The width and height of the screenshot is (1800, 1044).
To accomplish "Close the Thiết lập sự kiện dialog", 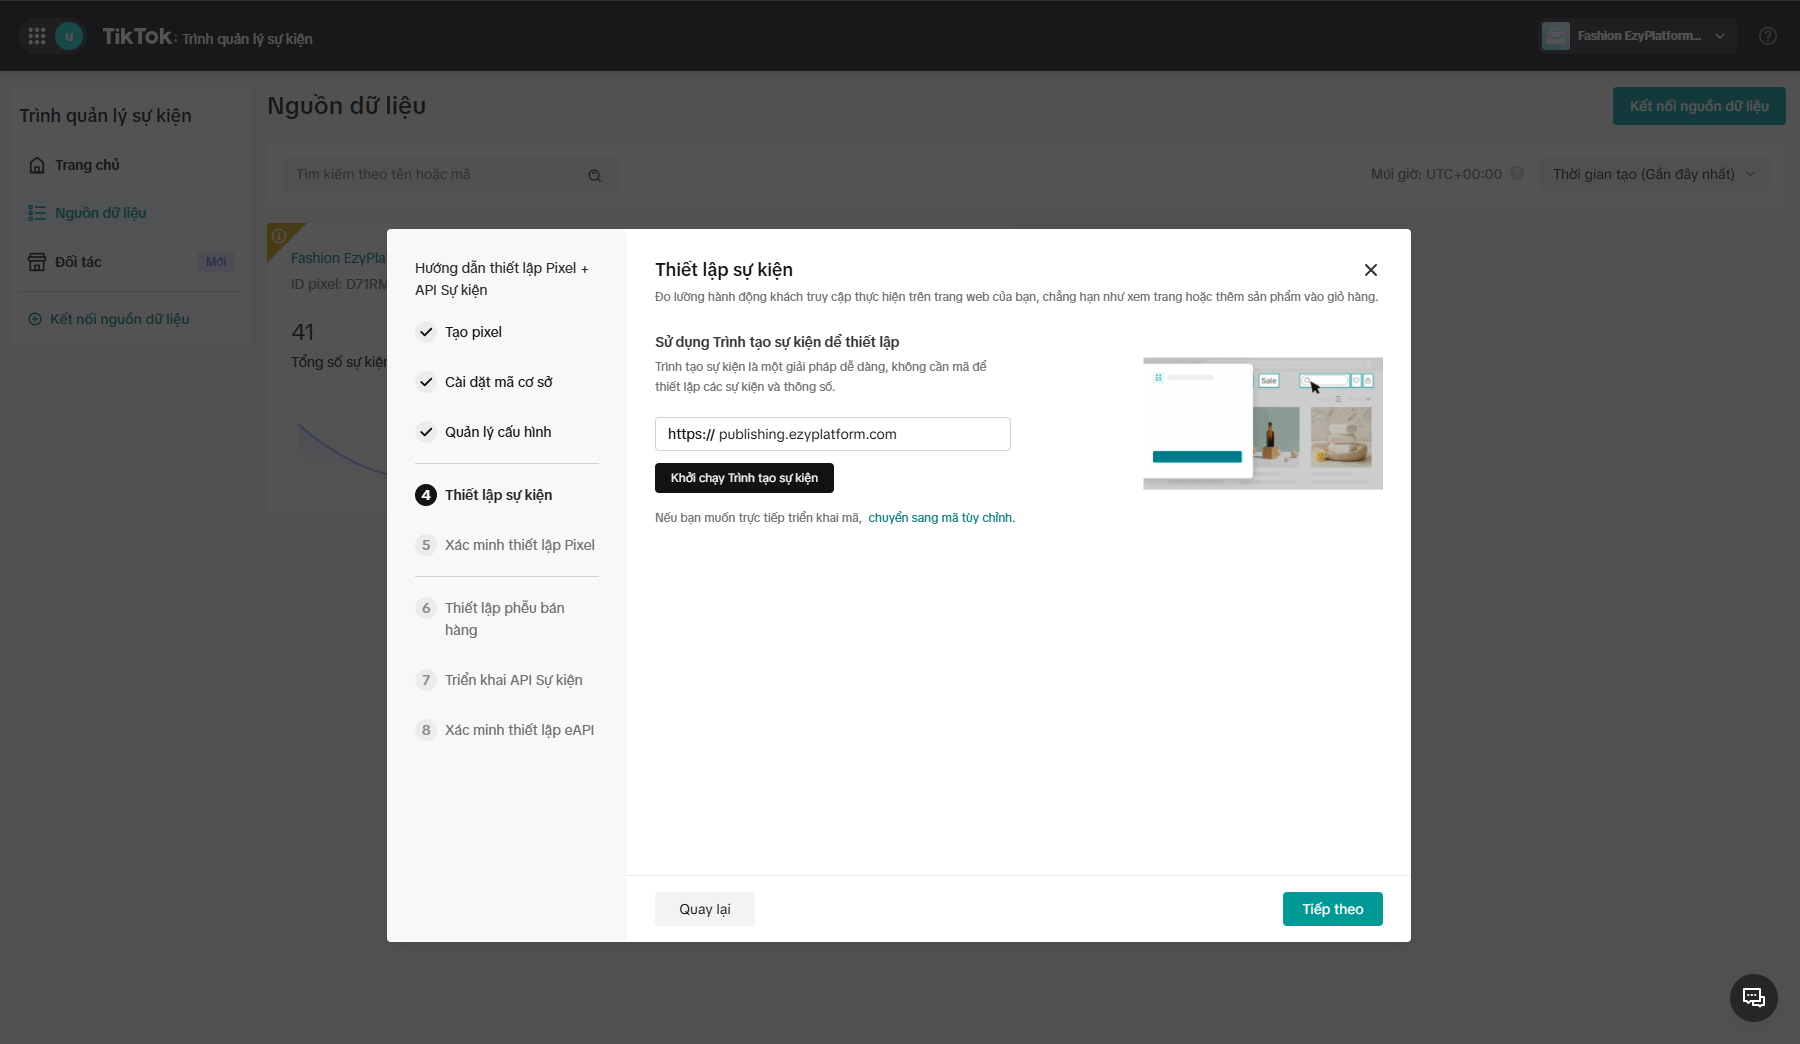I will 1371,270.
